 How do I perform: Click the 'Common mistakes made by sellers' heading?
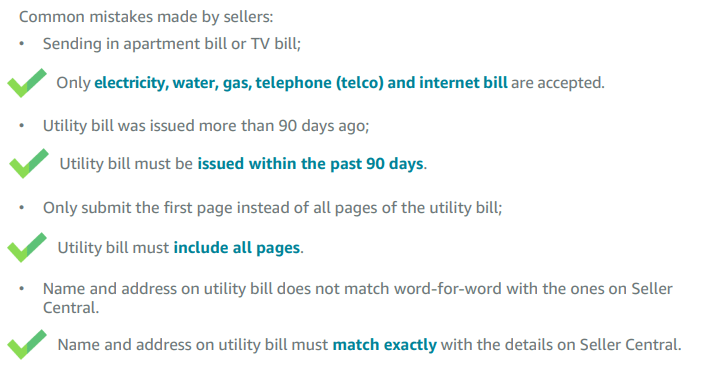(x=146, y=17)
